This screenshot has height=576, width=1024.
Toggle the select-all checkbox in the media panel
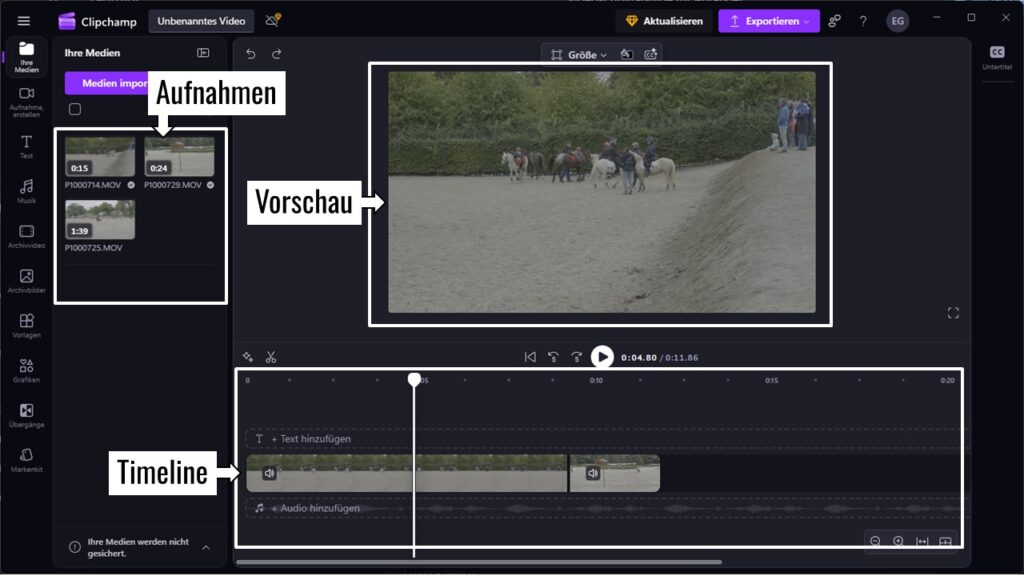pos(73,109)
